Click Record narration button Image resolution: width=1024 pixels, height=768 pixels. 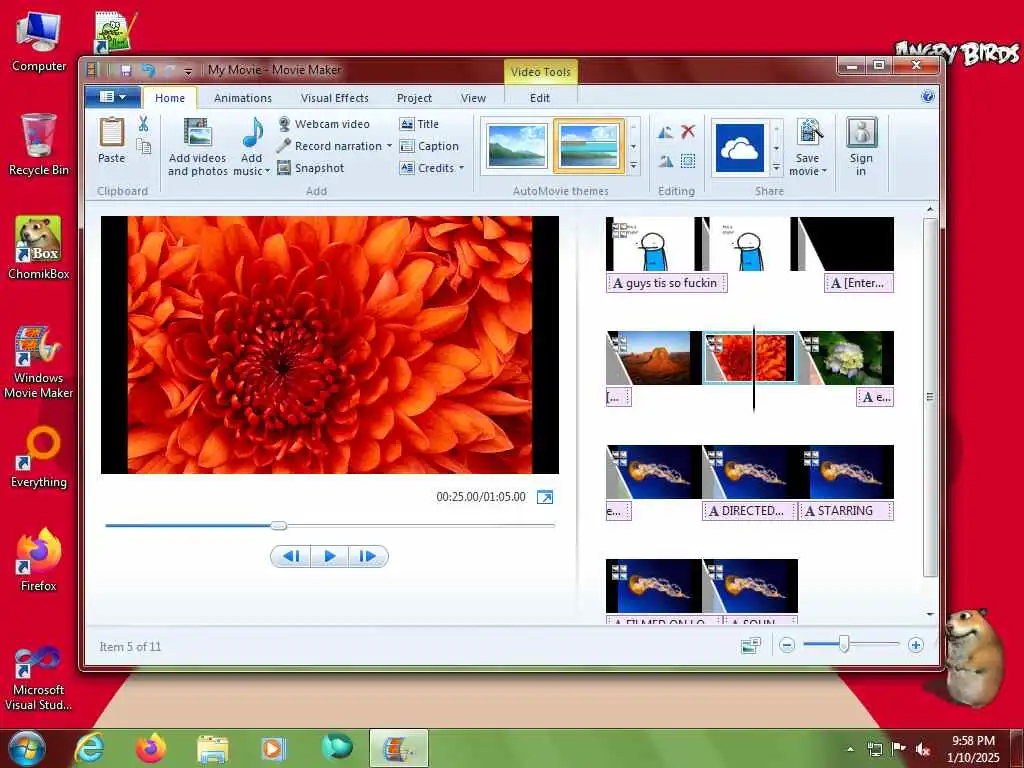[x=330, y=146]
